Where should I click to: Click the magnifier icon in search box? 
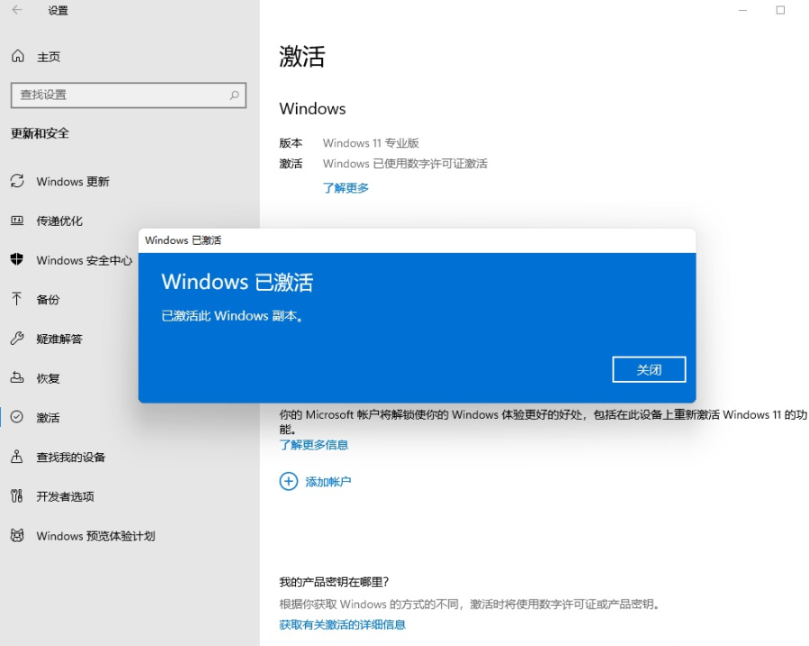(234, 95)
